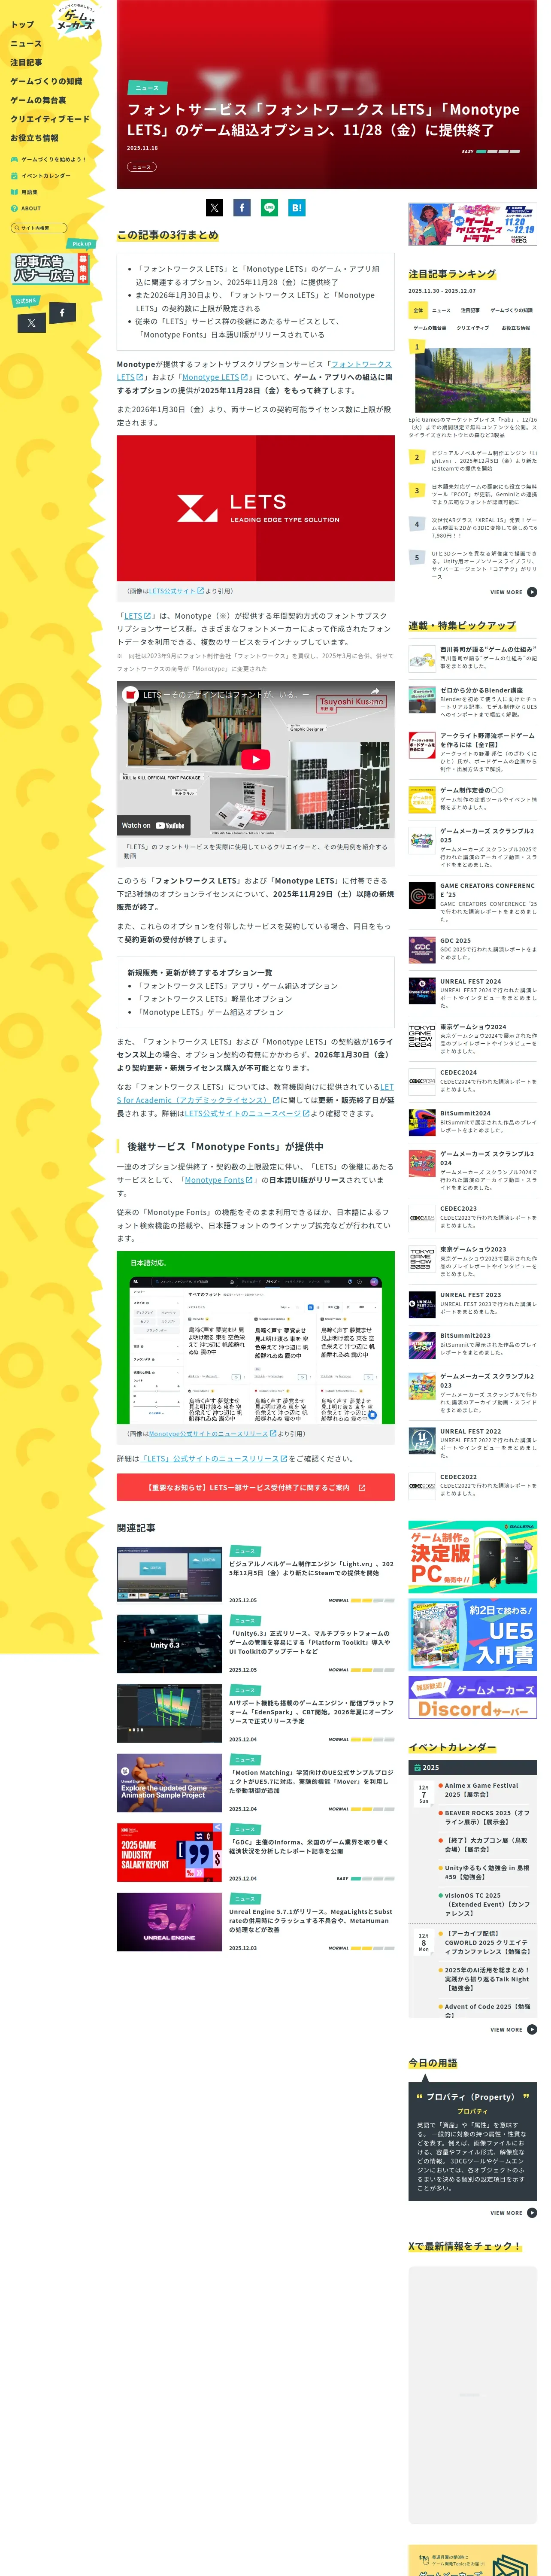Open ゼロから分かるBlender講座 pickup
The height and width of the screenshot is (2576, 551).
point(472,701)
